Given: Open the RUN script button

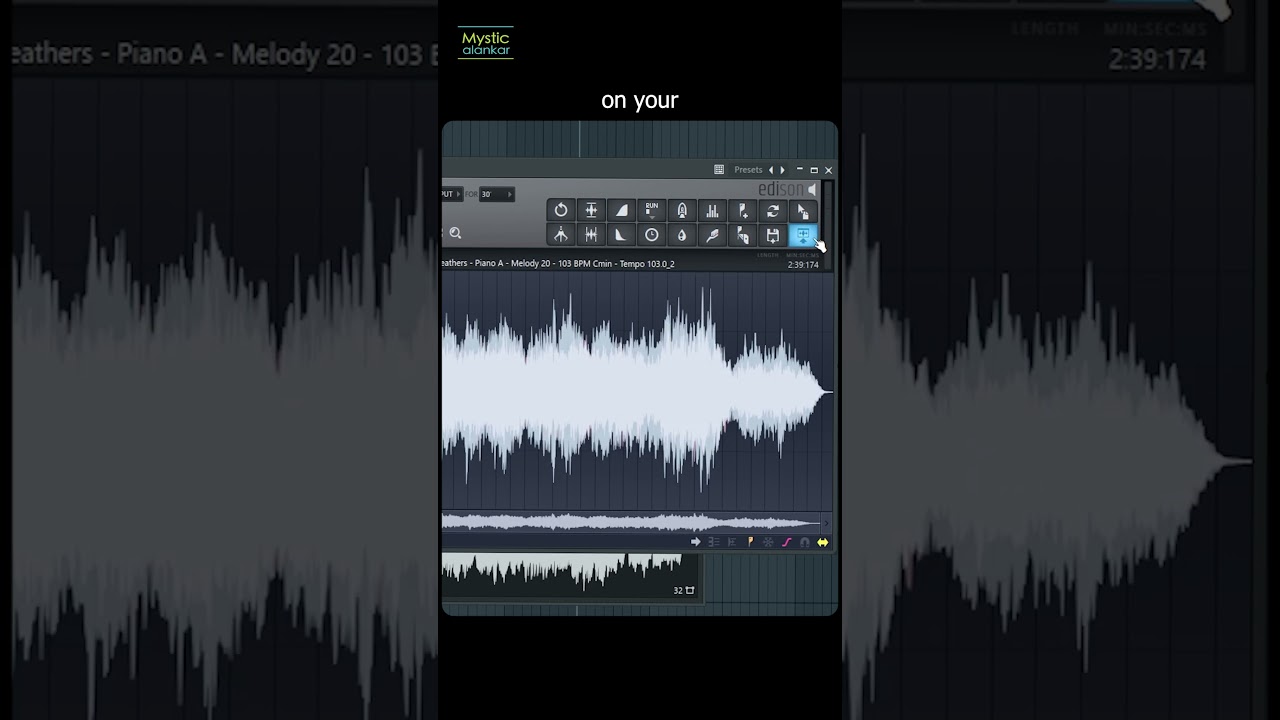Looking at the screenshot, I should pos(652,210).
